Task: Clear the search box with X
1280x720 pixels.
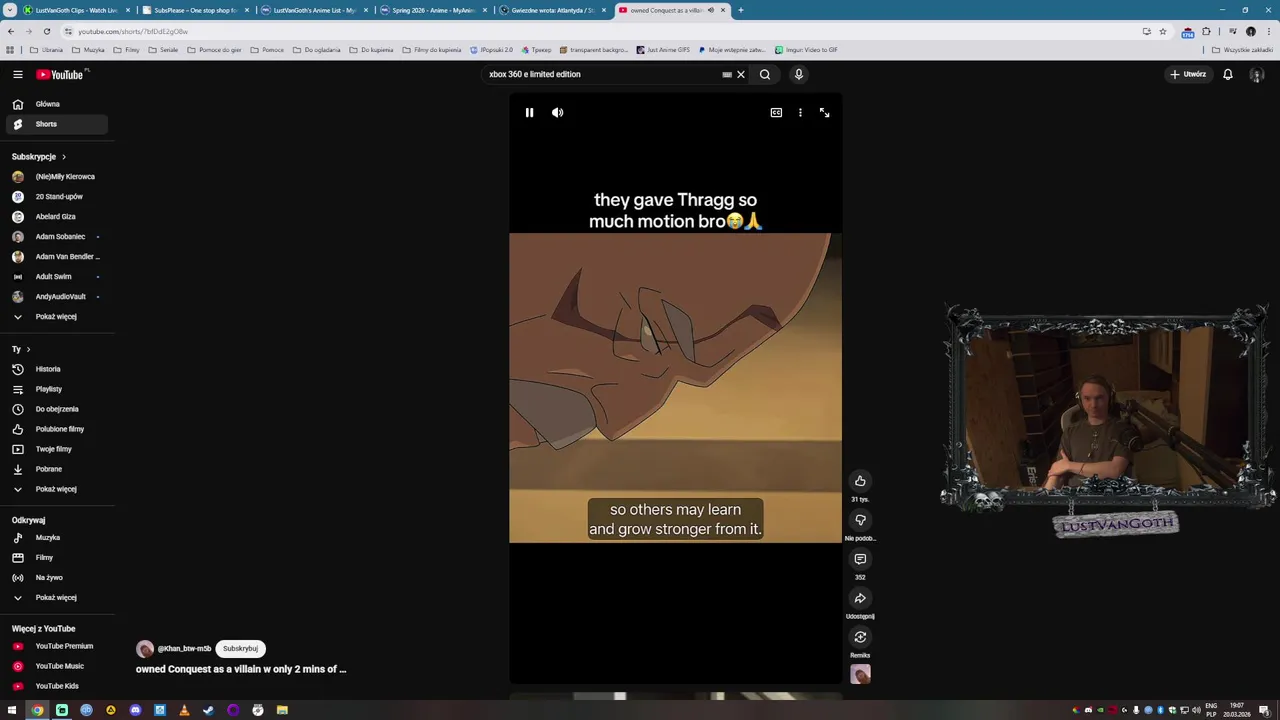Action: pyautogui.click(x=741, y=74)
